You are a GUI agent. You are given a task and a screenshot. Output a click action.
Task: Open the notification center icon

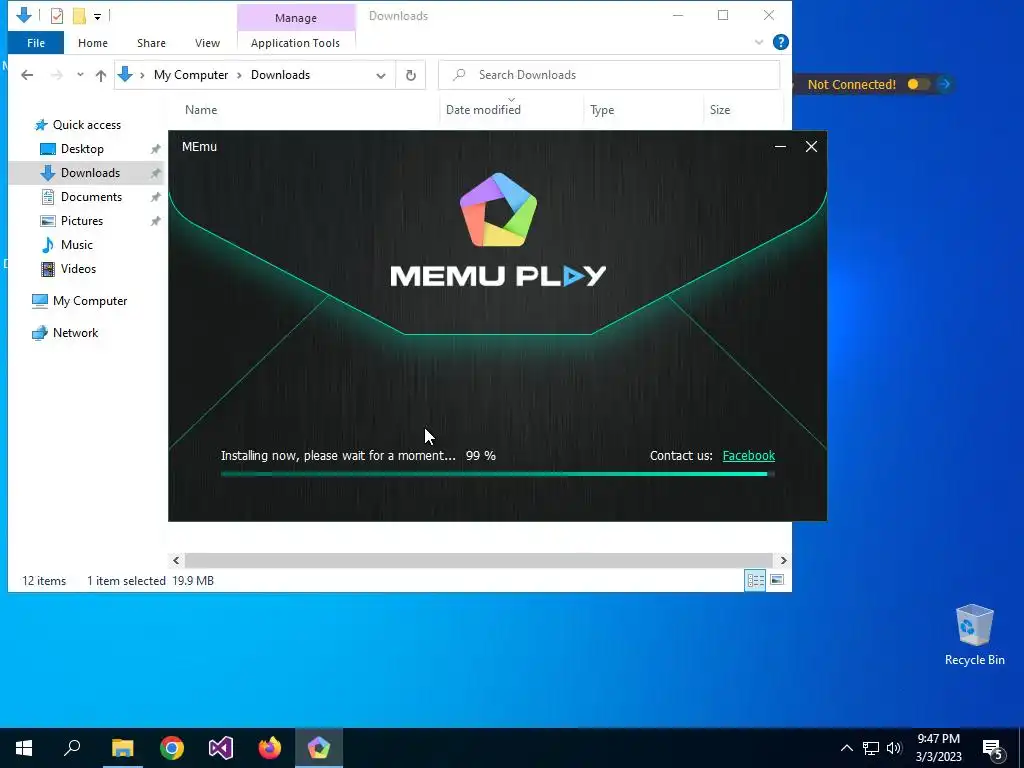coord(993,748)
